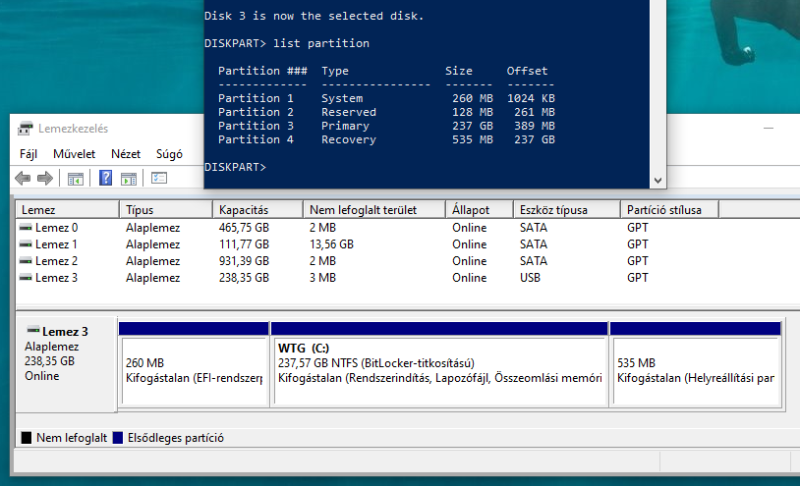Viewport: 800px width, 486px height.
Task: Sort by the Eszköz típusa column header
Action: tap(567, 210)
